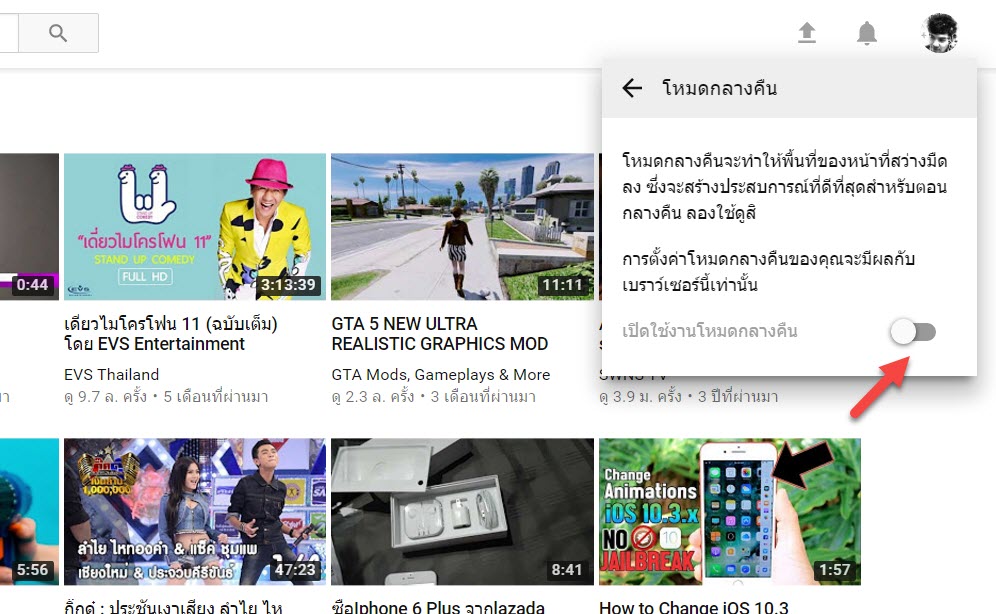Open the upload video icon
The height and width of the screenshot is (614, 996).
[806, 33]
